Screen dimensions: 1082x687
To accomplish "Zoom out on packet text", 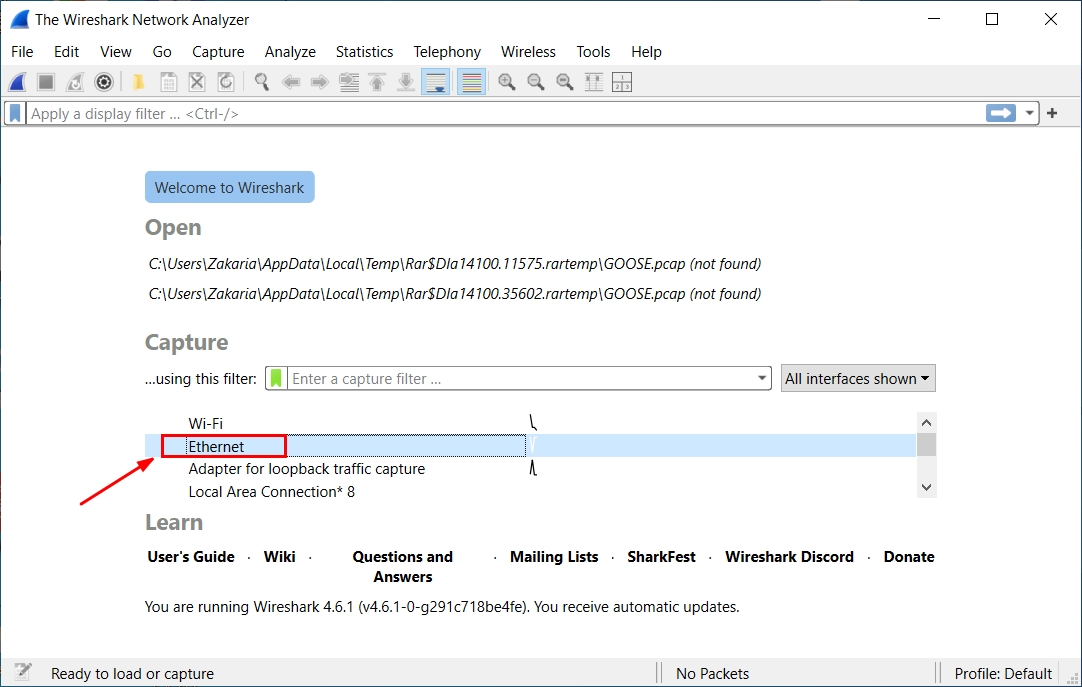I will pos(536,82).
